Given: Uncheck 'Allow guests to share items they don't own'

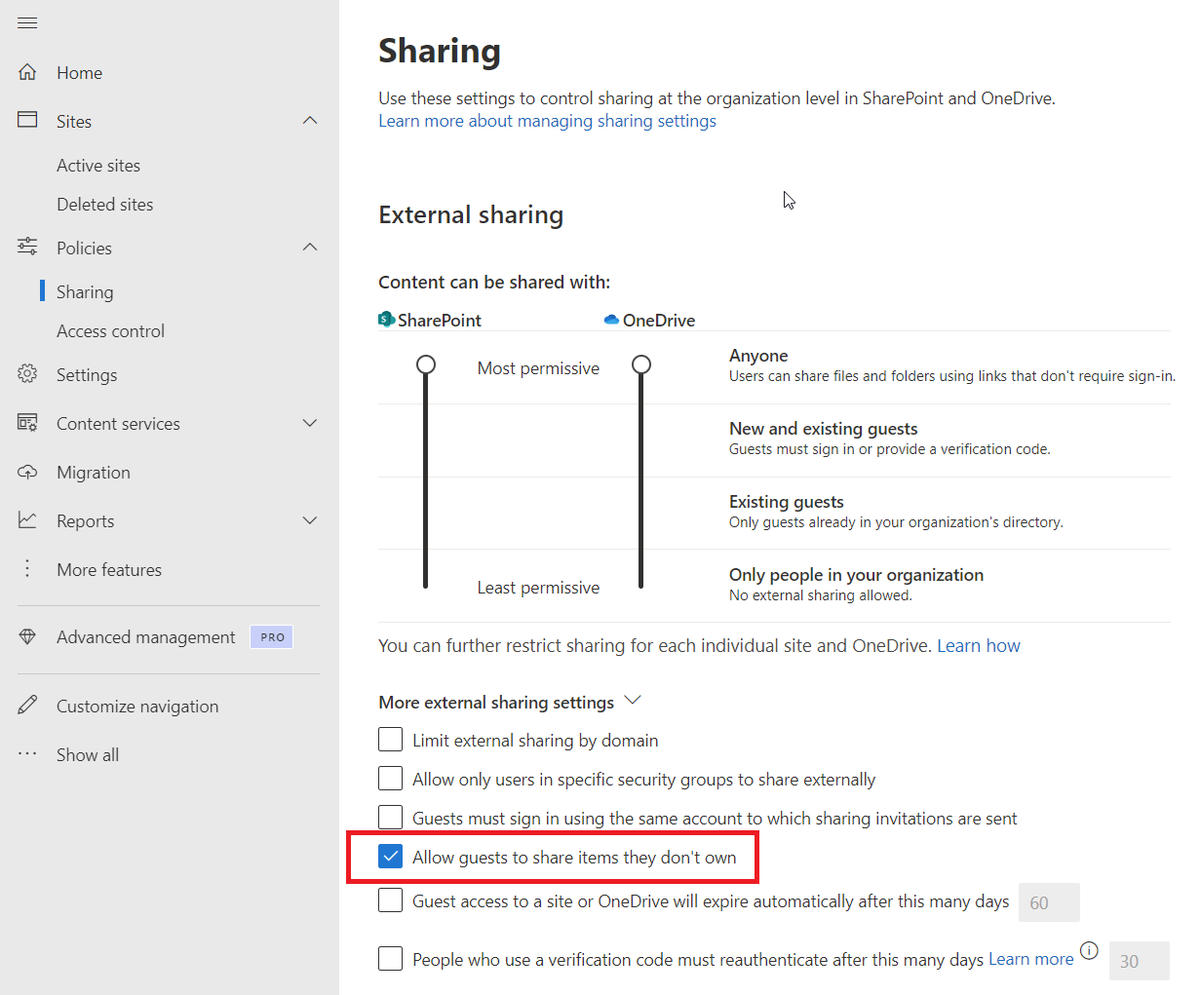Looking at the screenshot, I should pos(390,856).
